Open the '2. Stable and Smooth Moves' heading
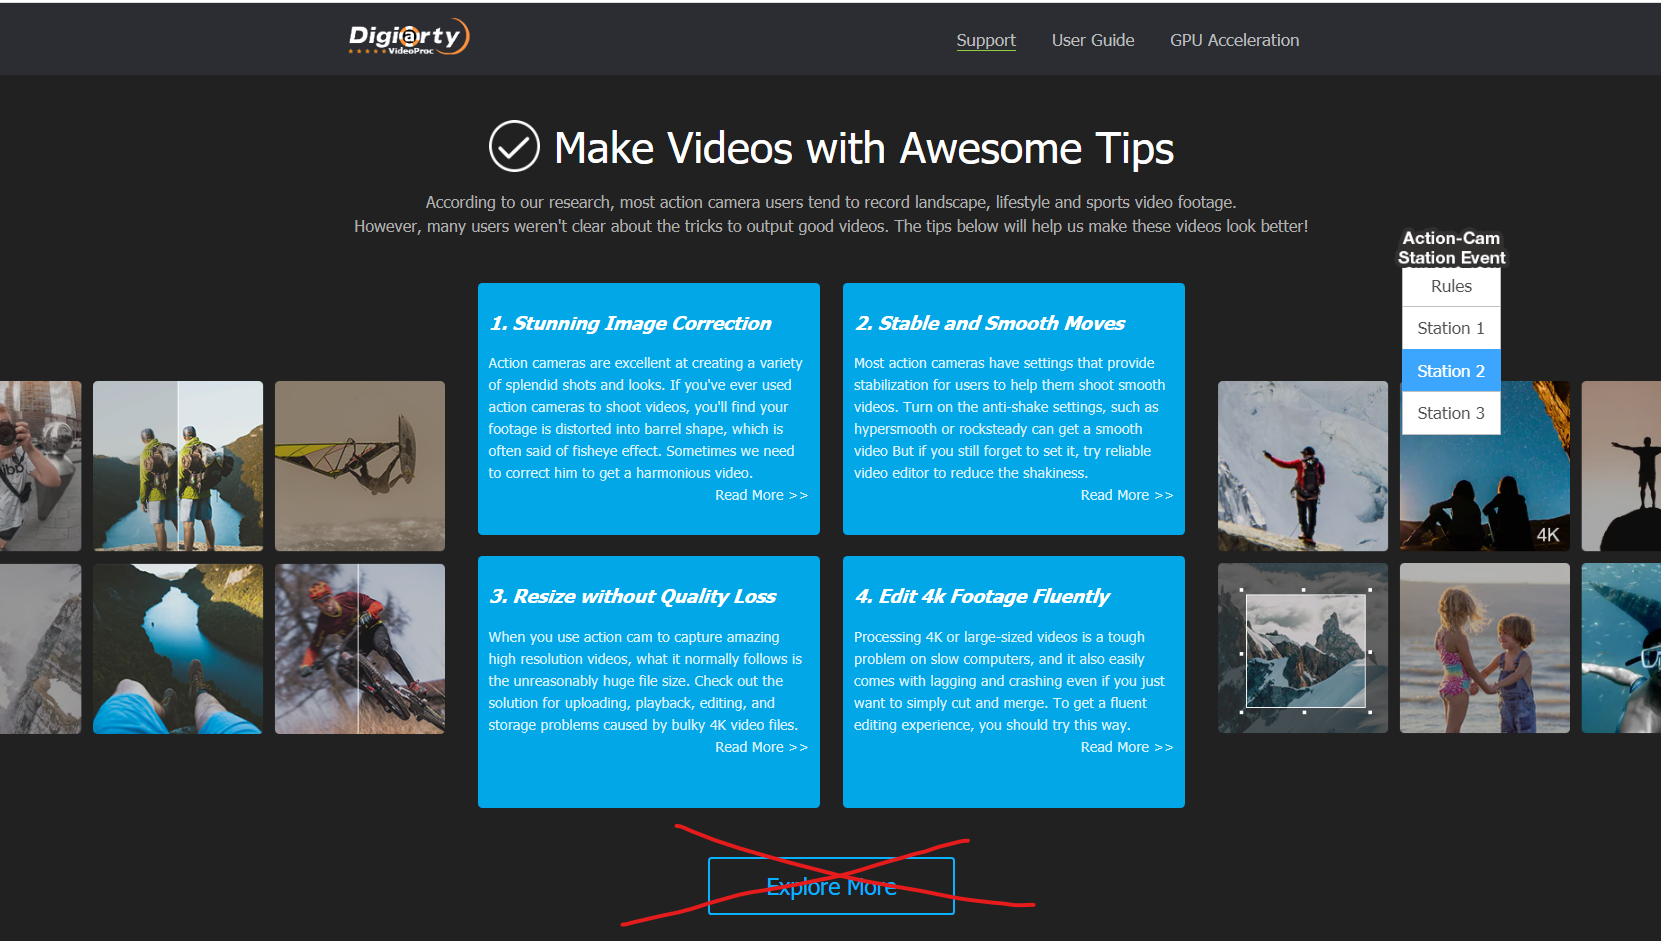 pyautogui.click(x=990, y=323)
